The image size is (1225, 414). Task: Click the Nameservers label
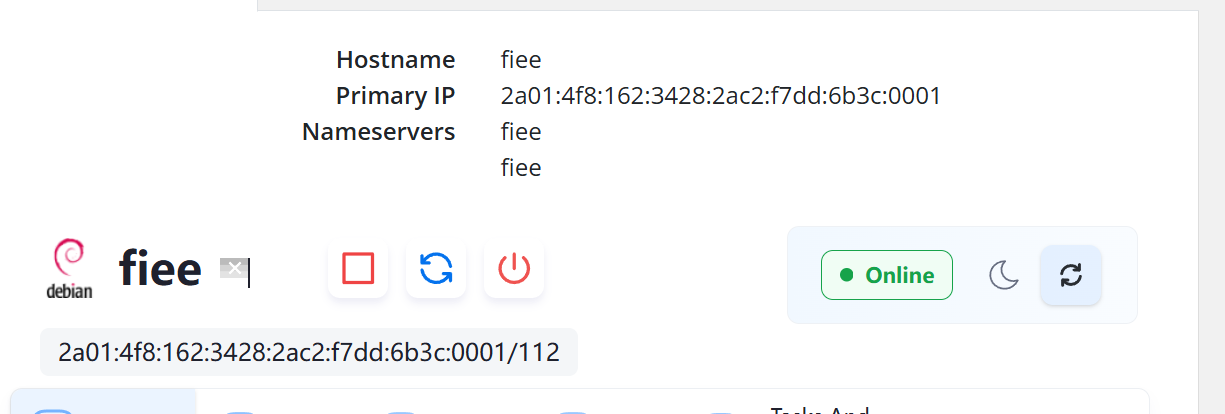tap(379, 132)
